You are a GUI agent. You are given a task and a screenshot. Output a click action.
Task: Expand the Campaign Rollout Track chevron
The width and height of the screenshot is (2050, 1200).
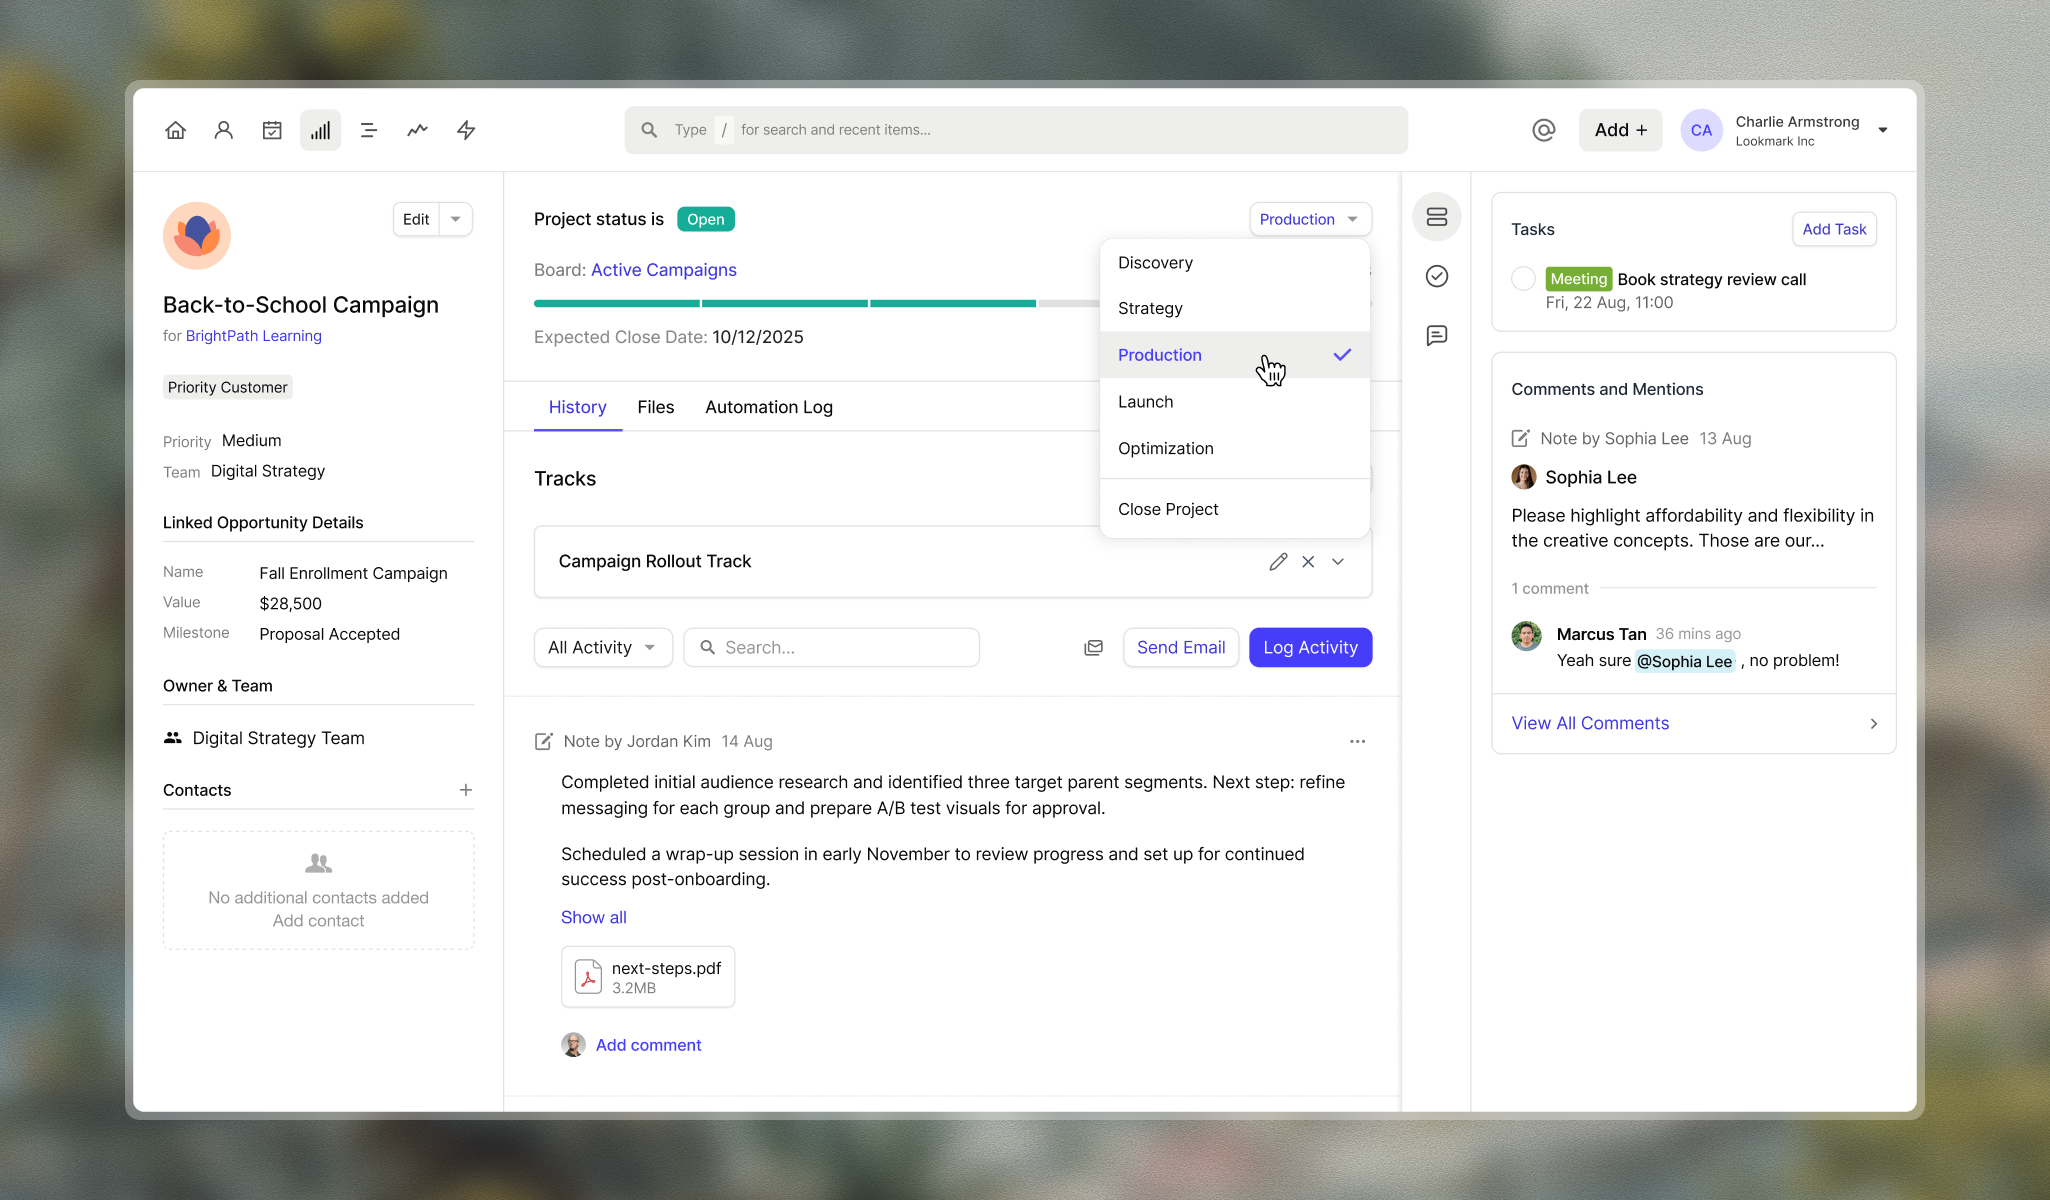(x=1338, y=562)
